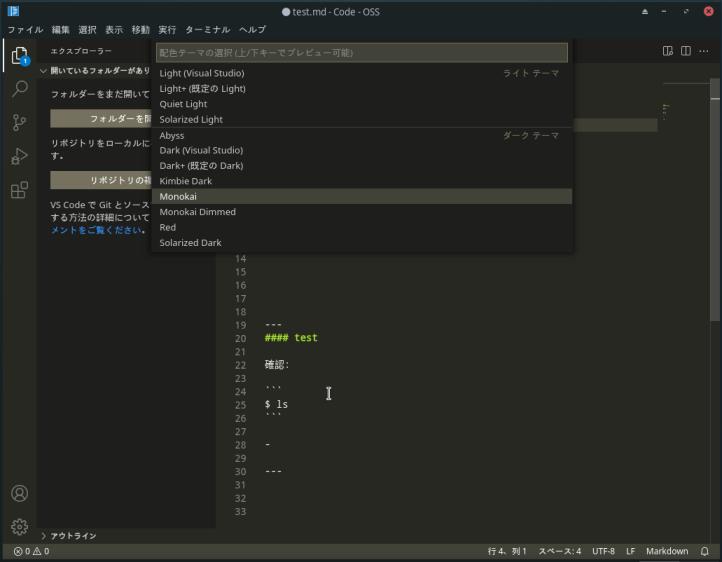
Task: Click the 確認: line in editor
Action: click(x=277, y=365)
